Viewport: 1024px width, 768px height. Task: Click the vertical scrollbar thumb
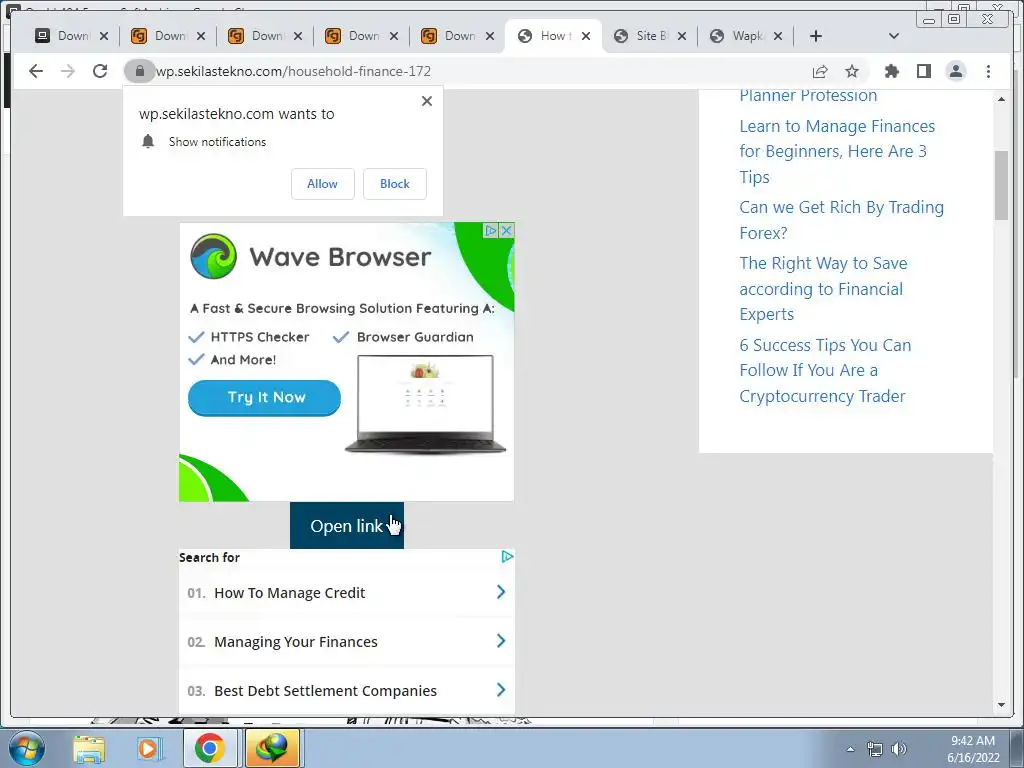1001,185
